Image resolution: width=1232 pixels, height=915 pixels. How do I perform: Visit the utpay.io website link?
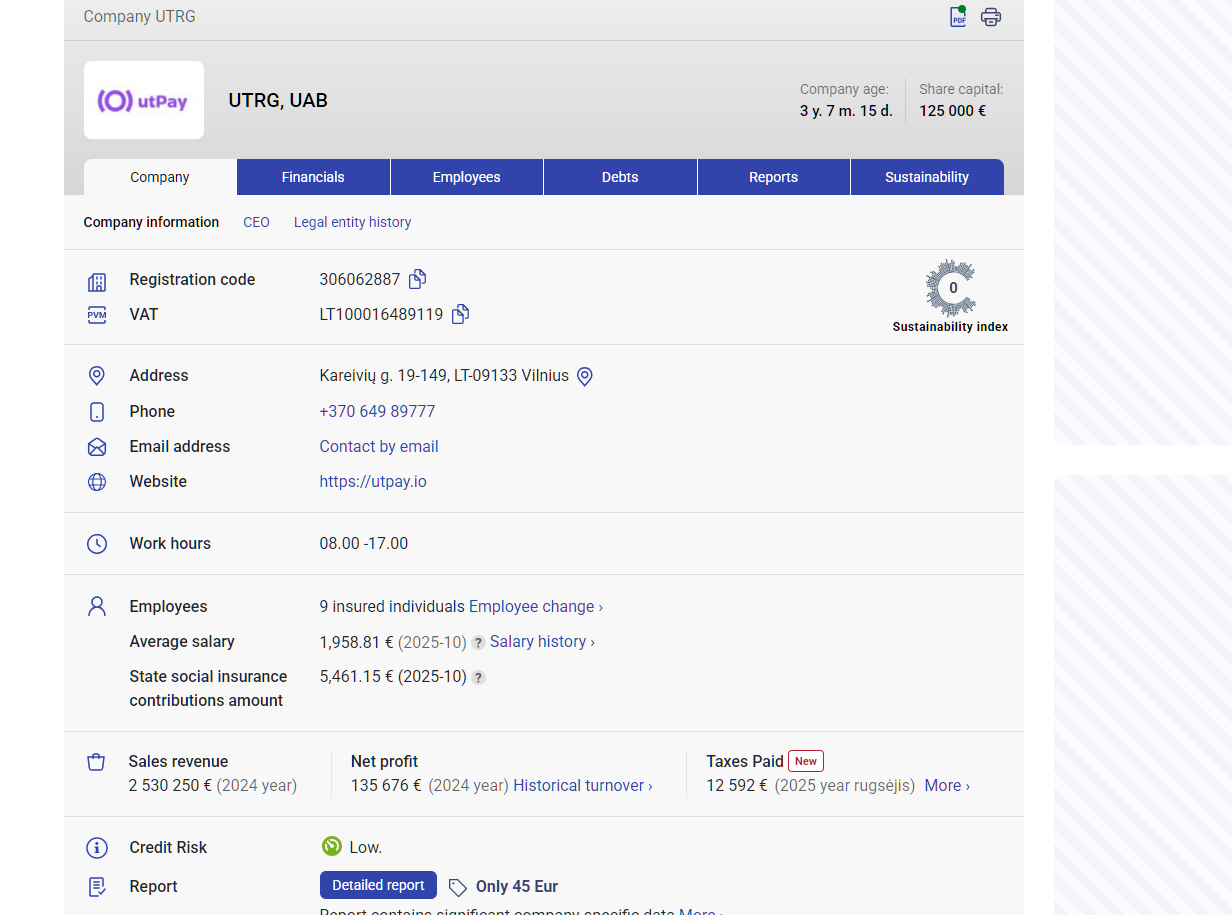coord(373,482)
